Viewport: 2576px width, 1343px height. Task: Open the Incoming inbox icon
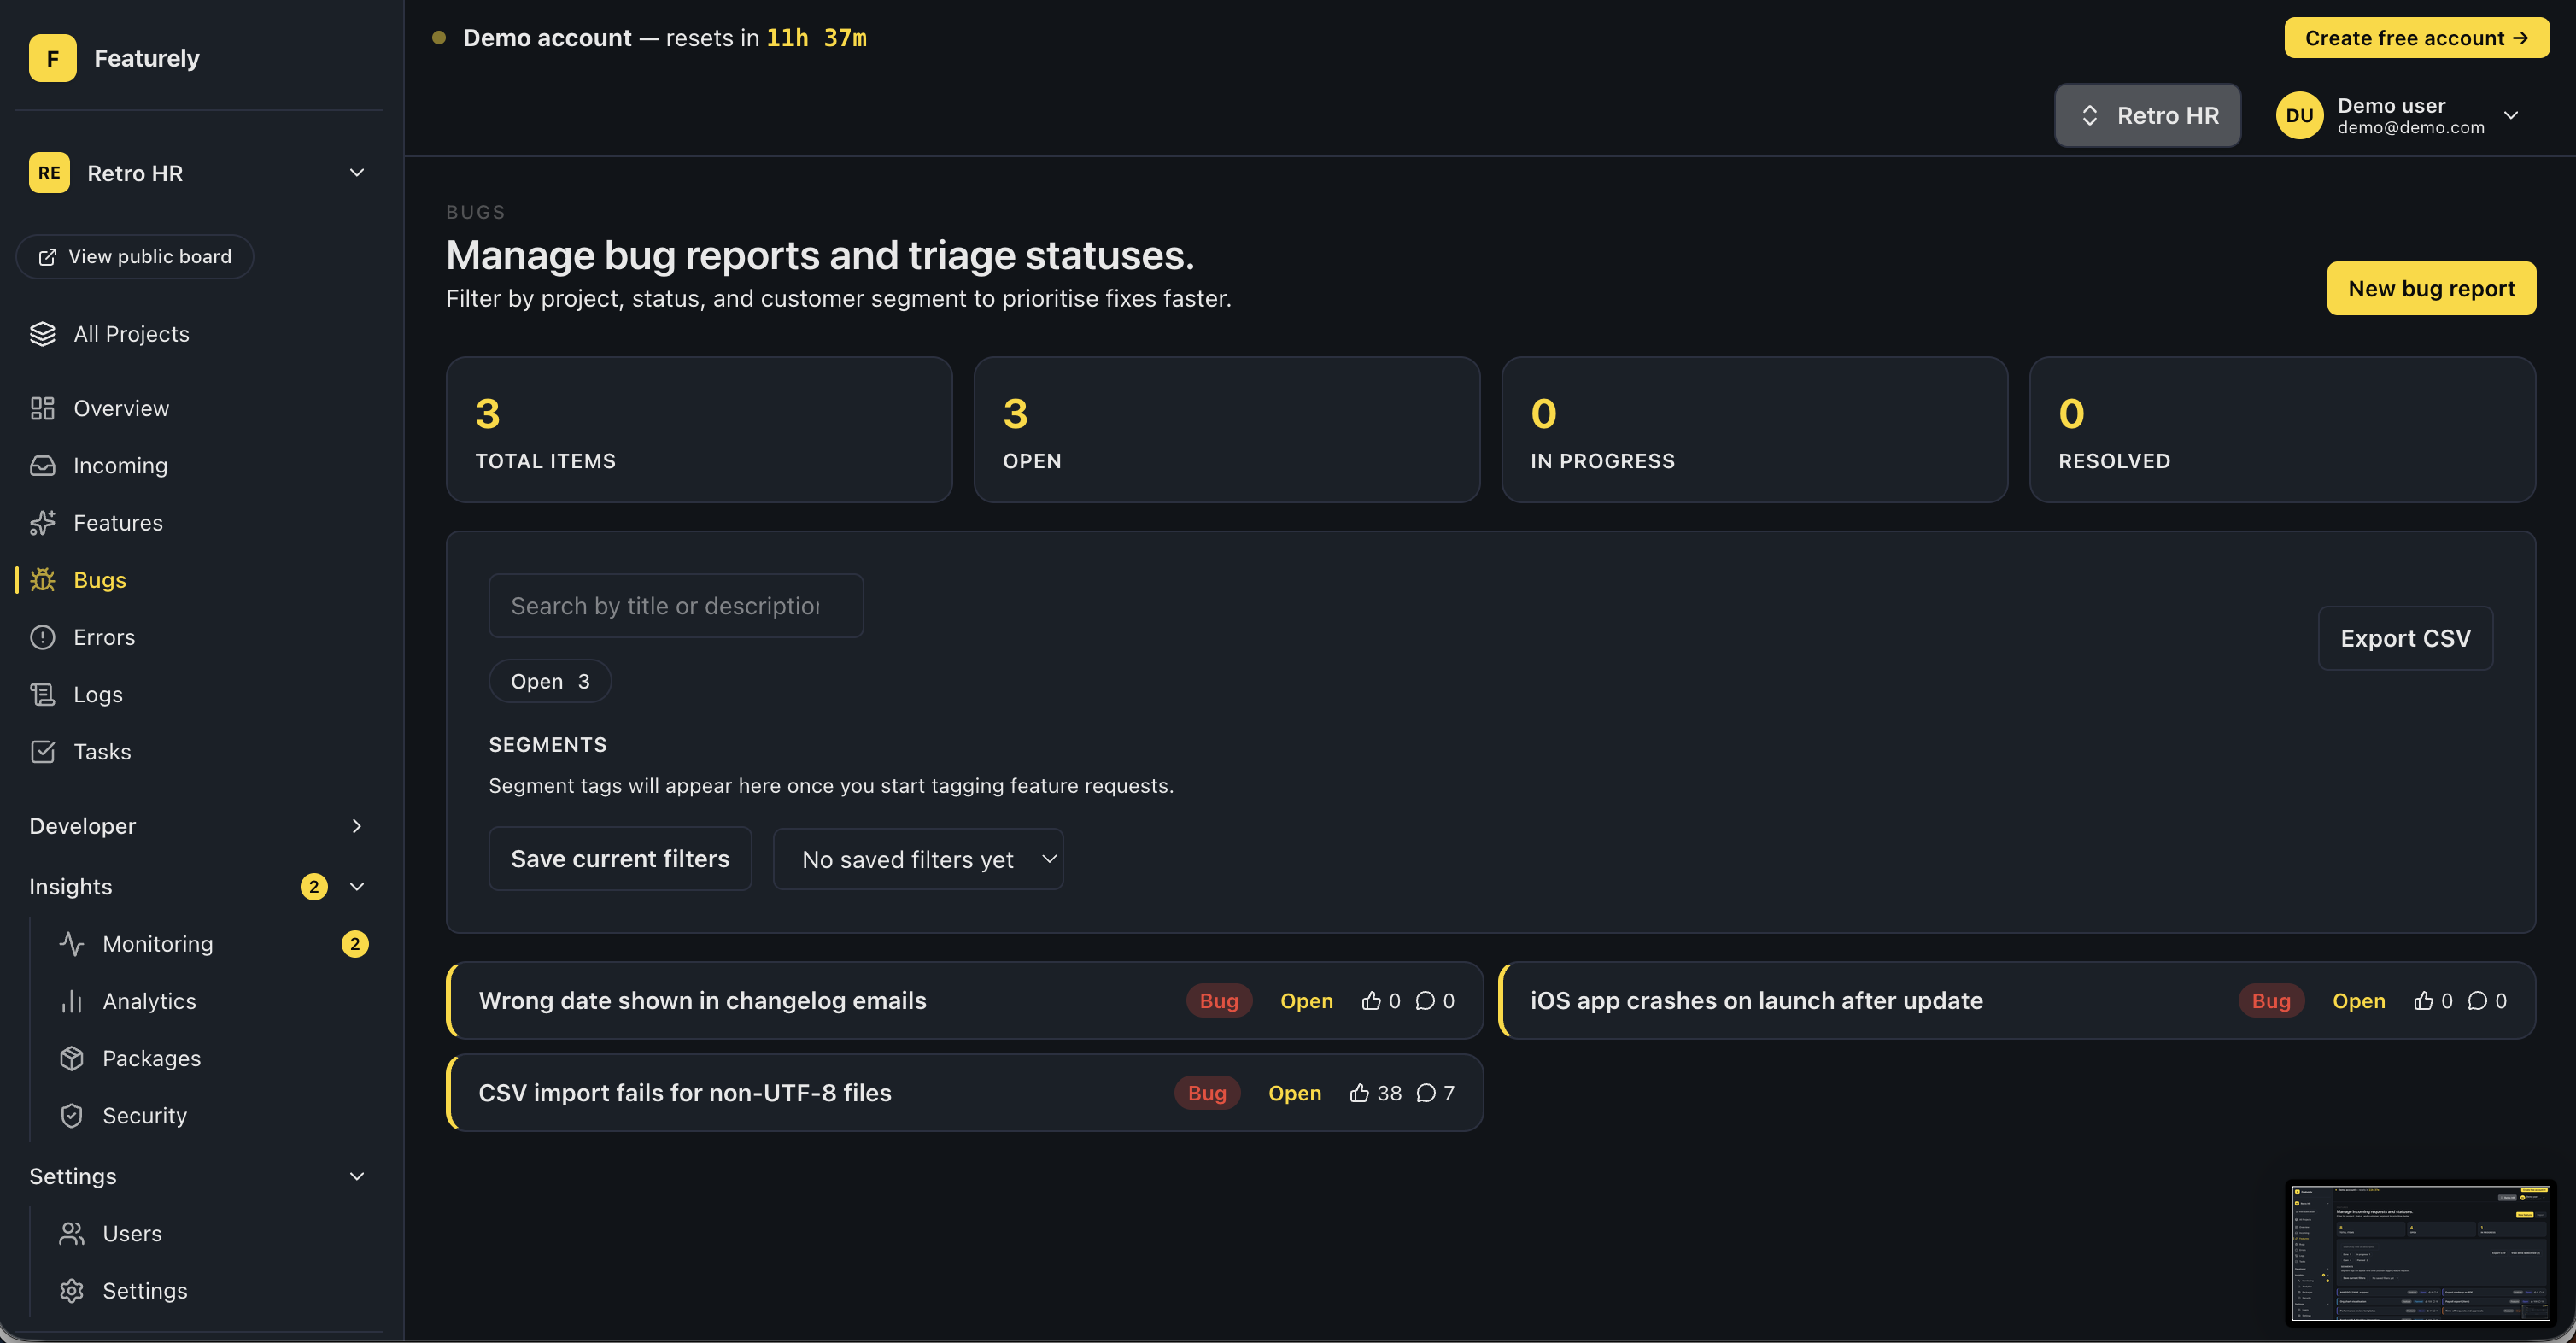pyautogui.click(x=42, y=465)
